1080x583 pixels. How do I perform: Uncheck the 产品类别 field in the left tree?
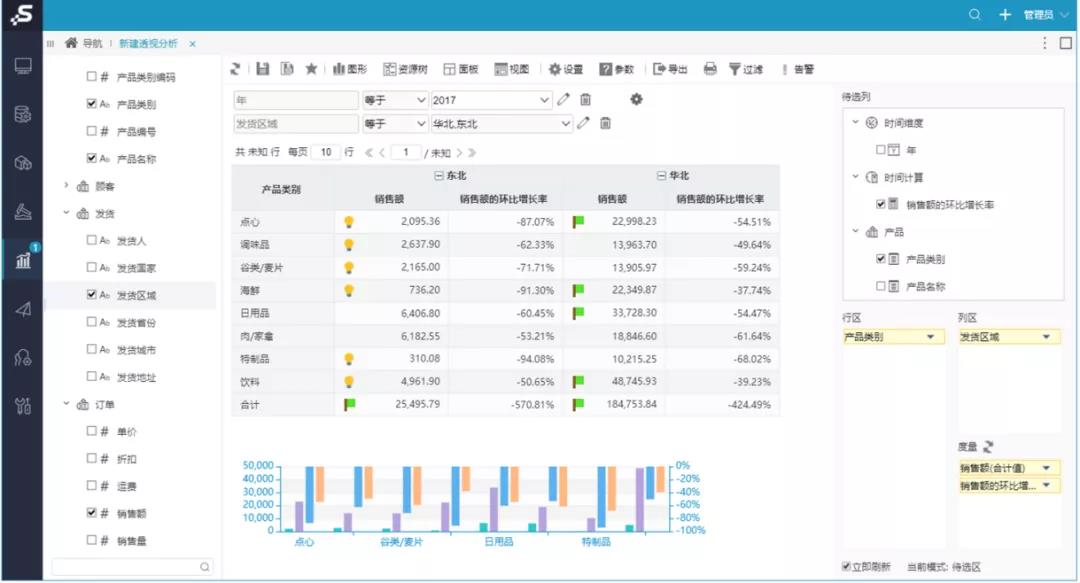92,103
